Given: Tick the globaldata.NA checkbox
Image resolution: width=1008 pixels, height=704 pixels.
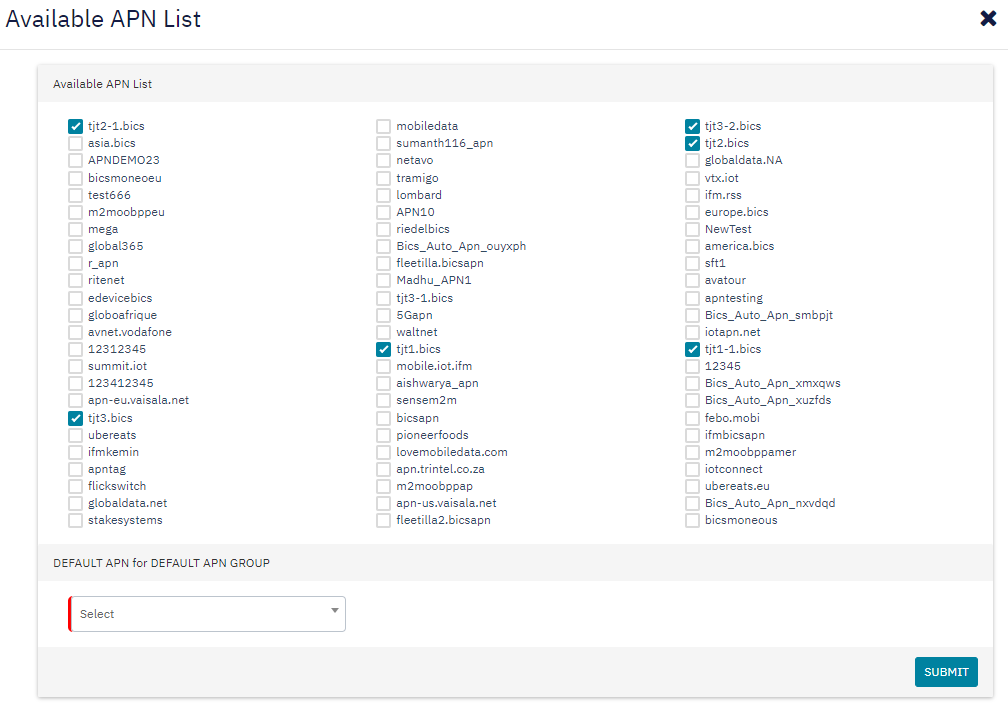Looking at the screenshot, I should 692,160.
